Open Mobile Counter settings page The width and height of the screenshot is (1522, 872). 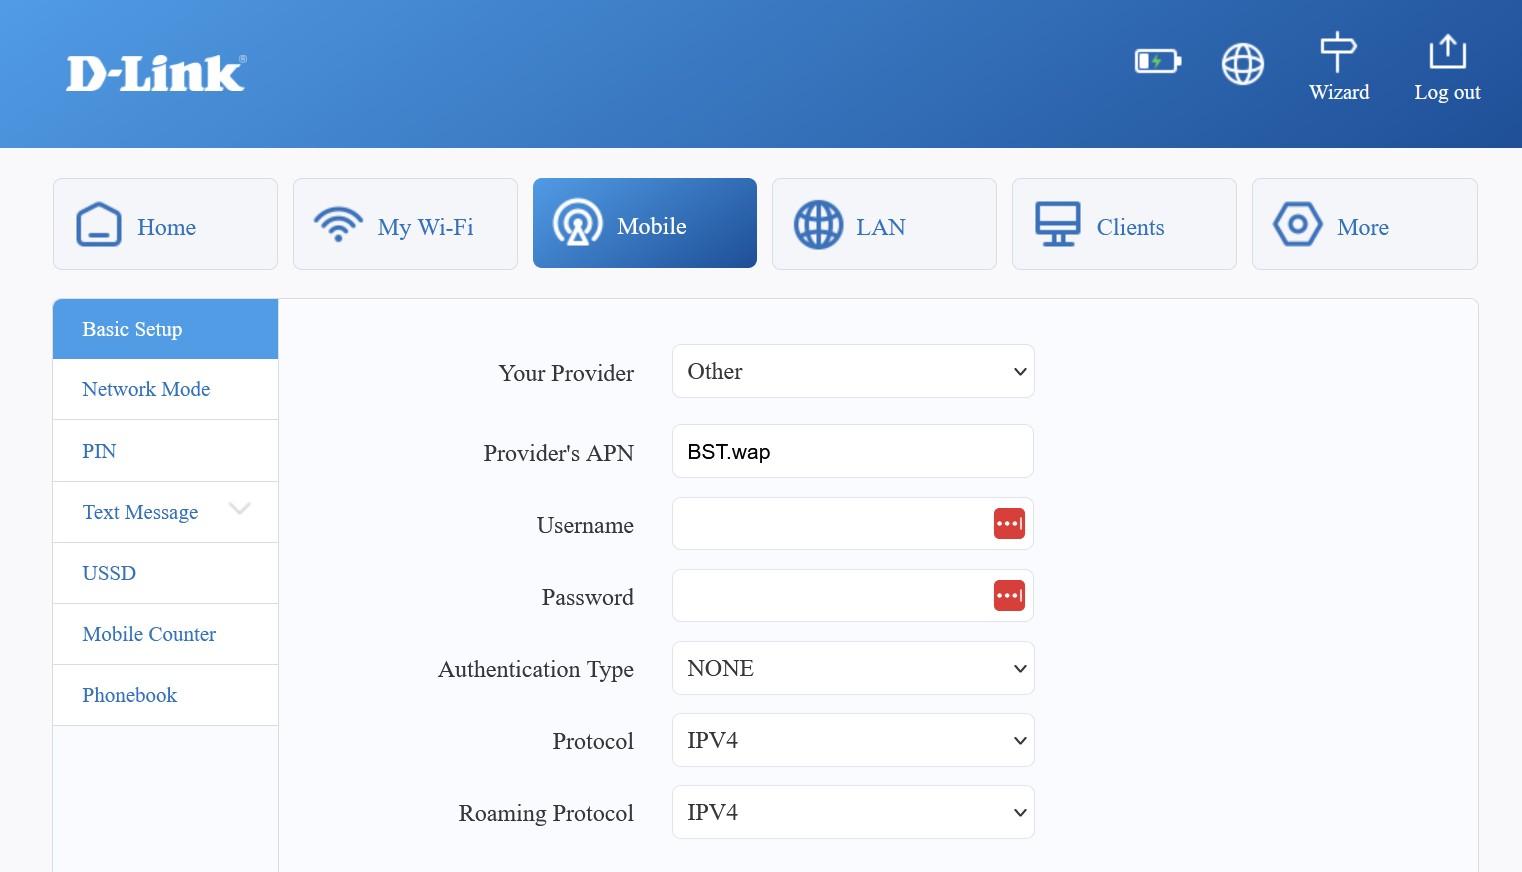[149, 634]
